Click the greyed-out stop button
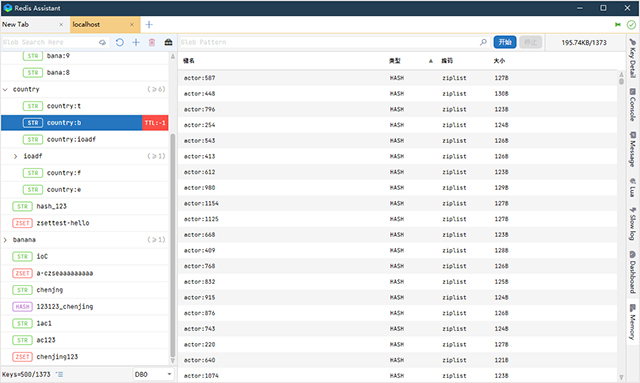The width and height of the screenshot is (640, 383). 530,42
